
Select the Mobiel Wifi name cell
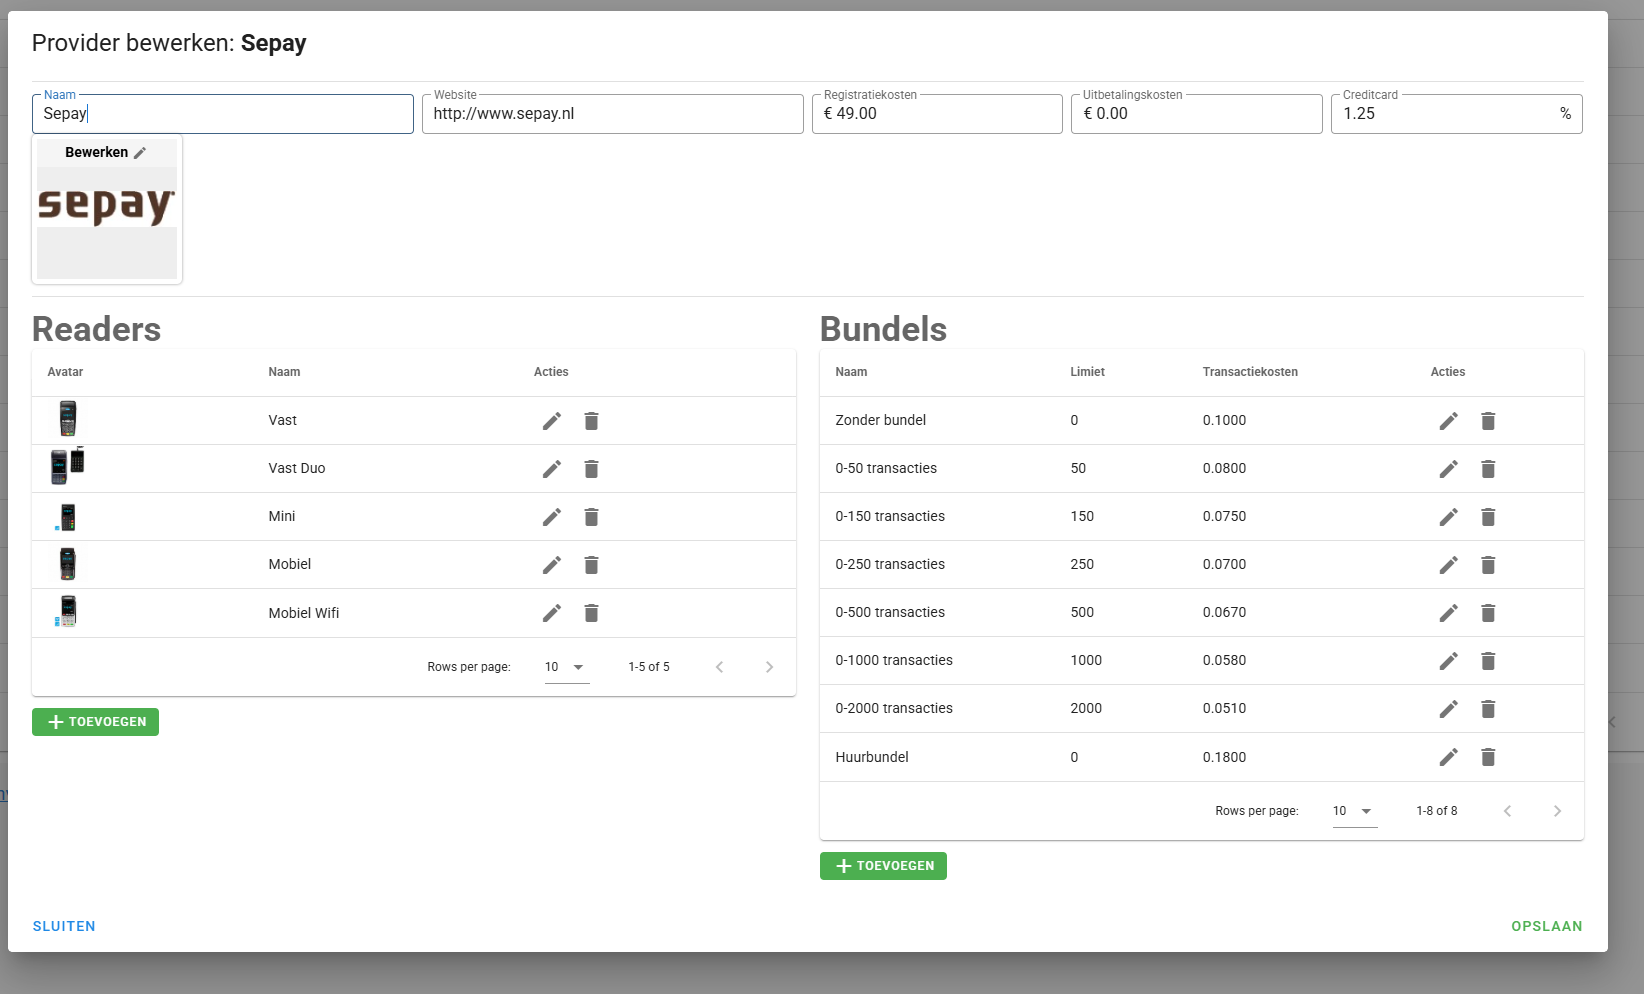(x=304, y=613)
